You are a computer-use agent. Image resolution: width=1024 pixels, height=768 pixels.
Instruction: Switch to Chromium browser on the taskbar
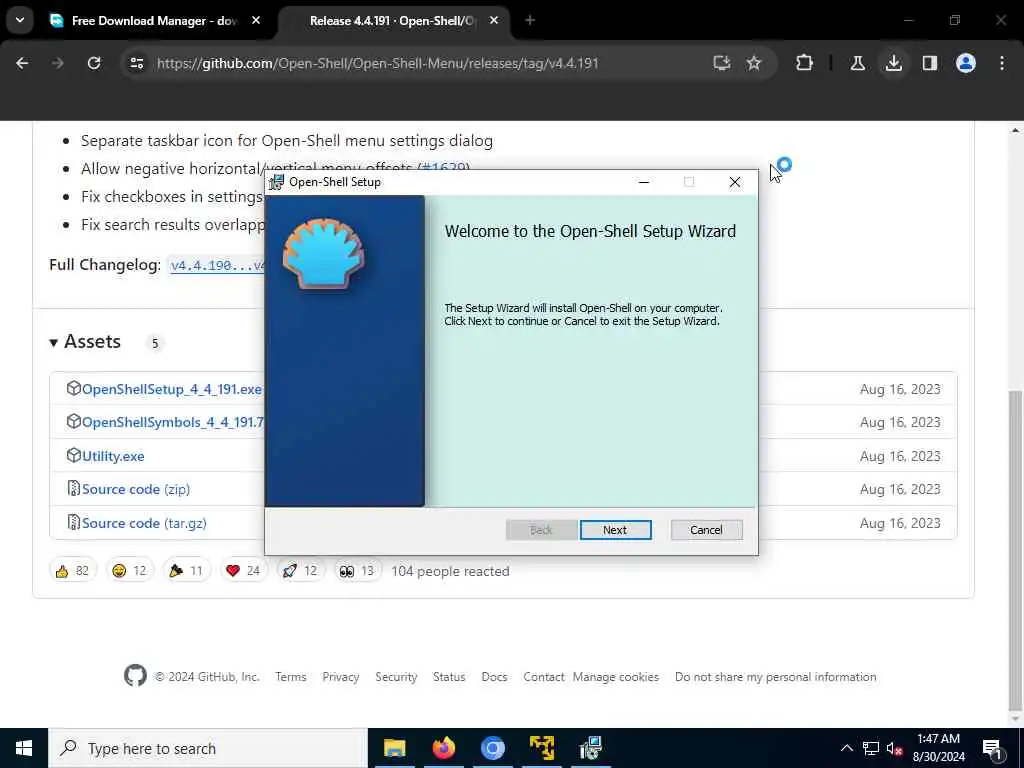tap(493, 748)
